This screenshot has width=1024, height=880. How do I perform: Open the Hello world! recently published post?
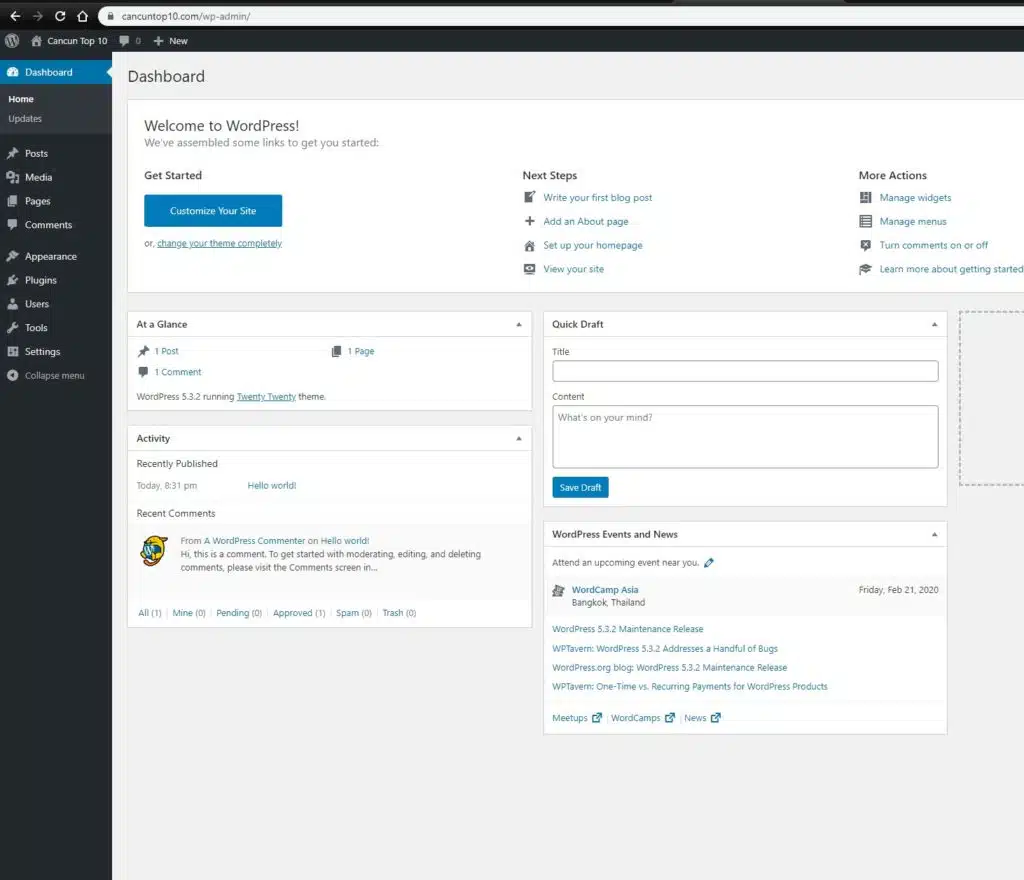click(x=272, y=486)
